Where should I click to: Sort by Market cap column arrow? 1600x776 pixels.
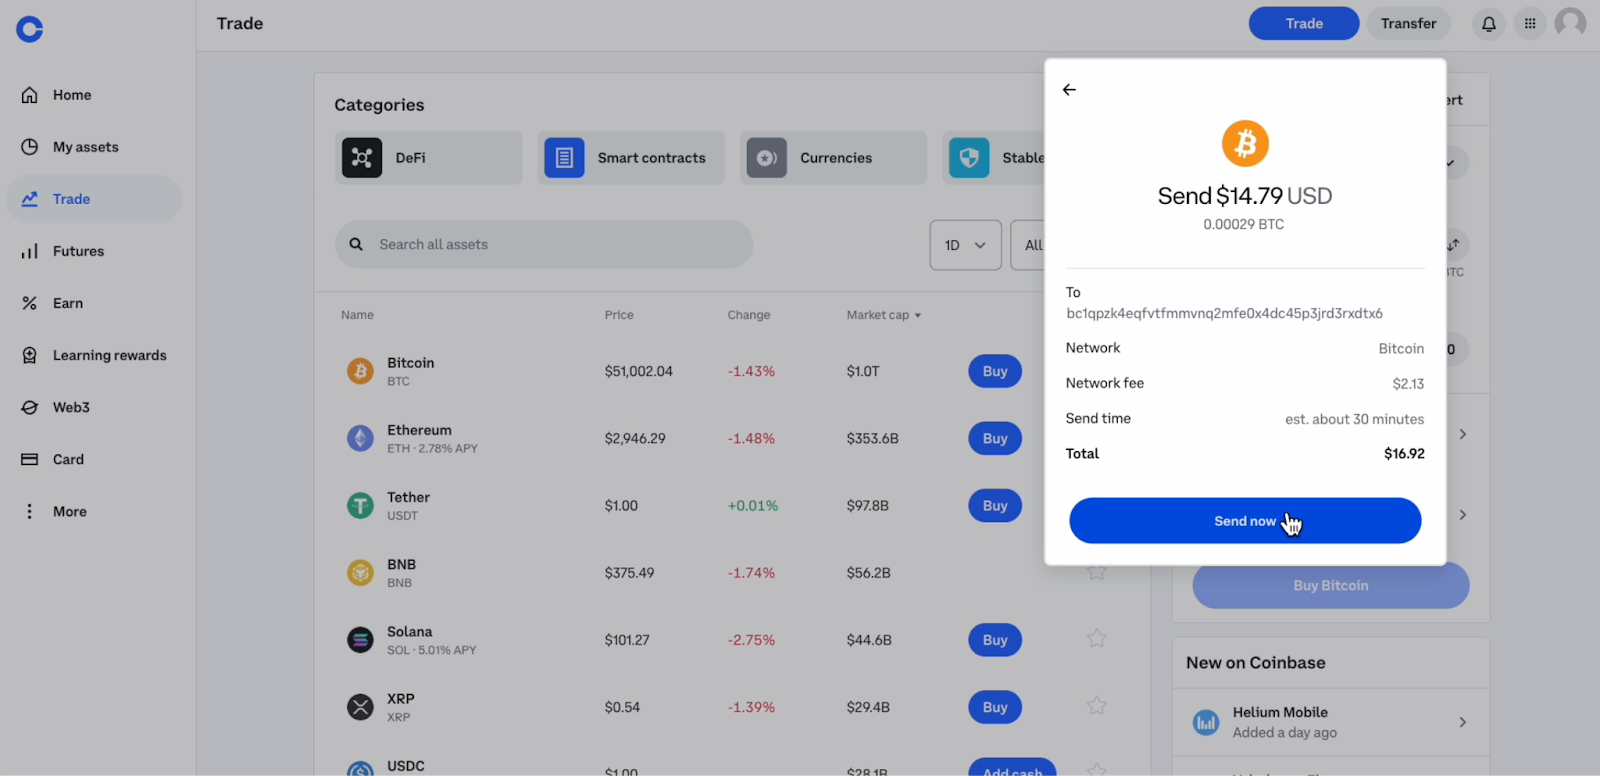(917, 316)
